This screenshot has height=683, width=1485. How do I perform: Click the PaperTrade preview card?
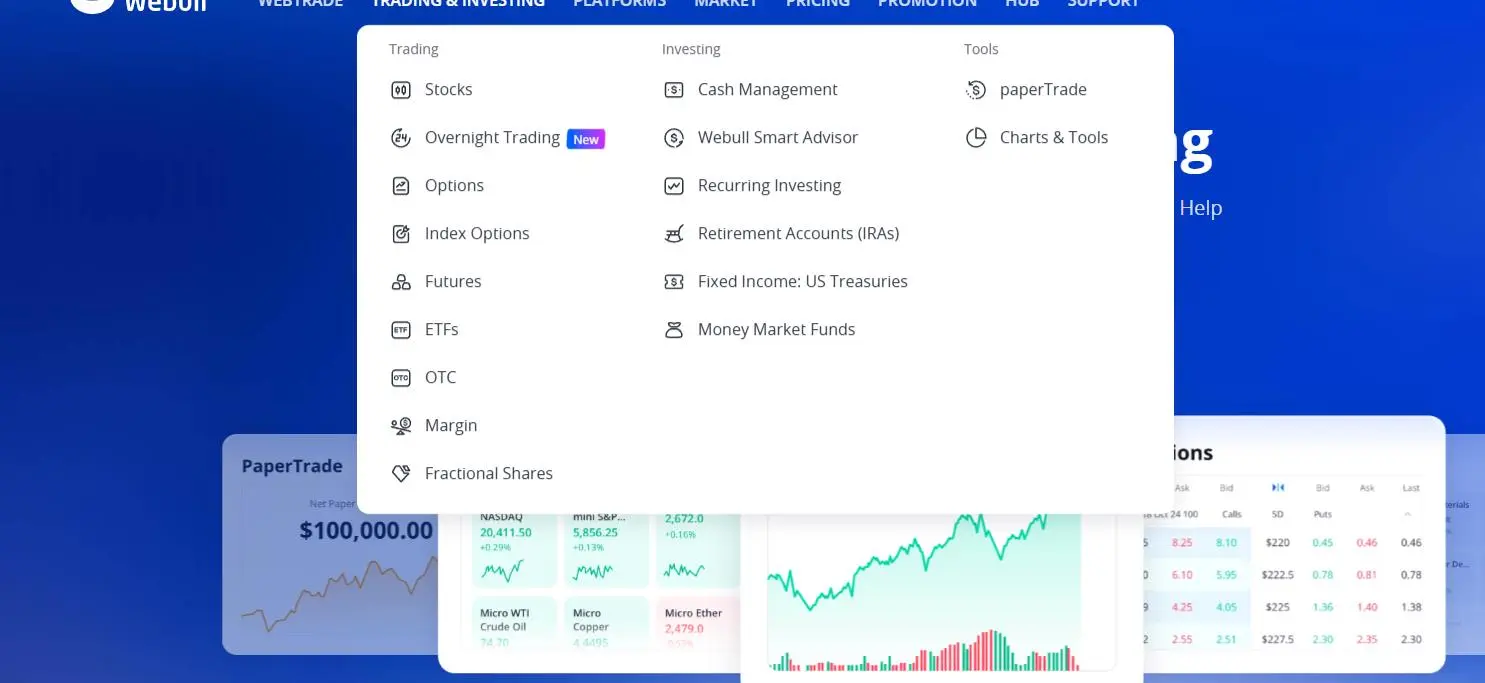[x=330, y=544]
